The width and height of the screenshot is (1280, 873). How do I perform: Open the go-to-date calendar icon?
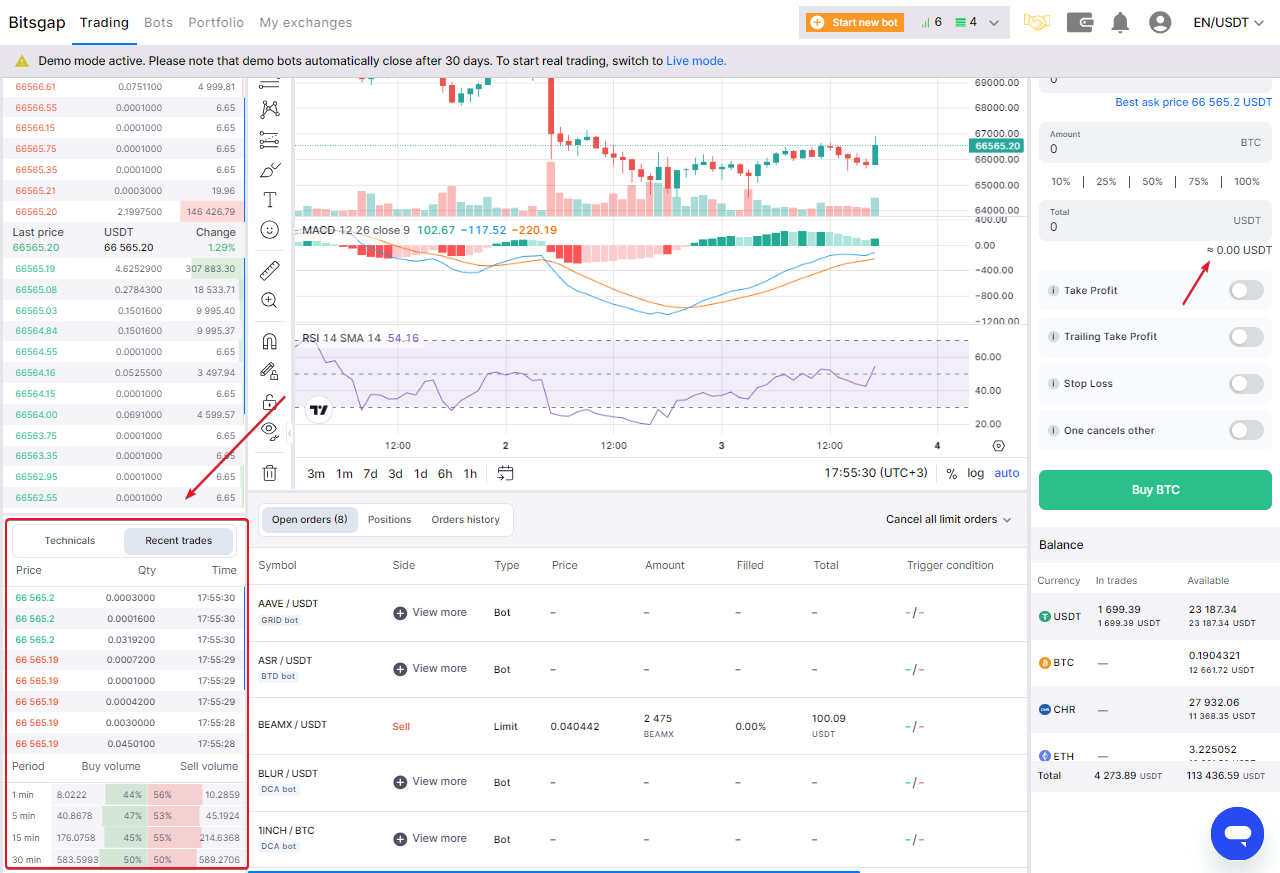(505, 473)
